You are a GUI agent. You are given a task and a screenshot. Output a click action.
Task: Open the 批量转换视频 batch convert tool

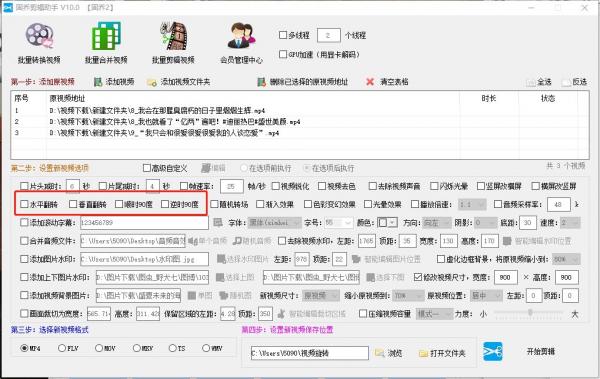pyautogui.click(x=39, y=43)
